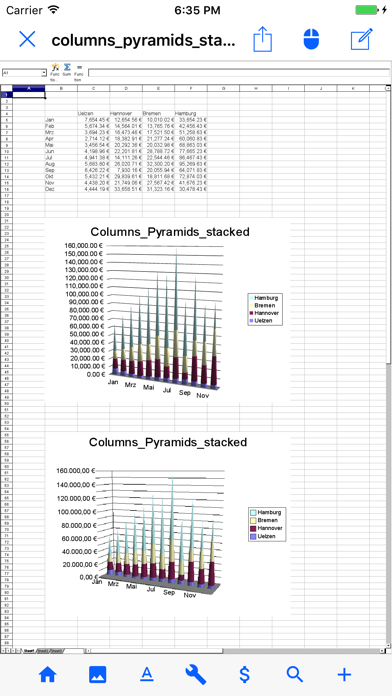Switch to the Sheet2 tab
The height and width of the screenshot is (696, 392).
point(43,651)
